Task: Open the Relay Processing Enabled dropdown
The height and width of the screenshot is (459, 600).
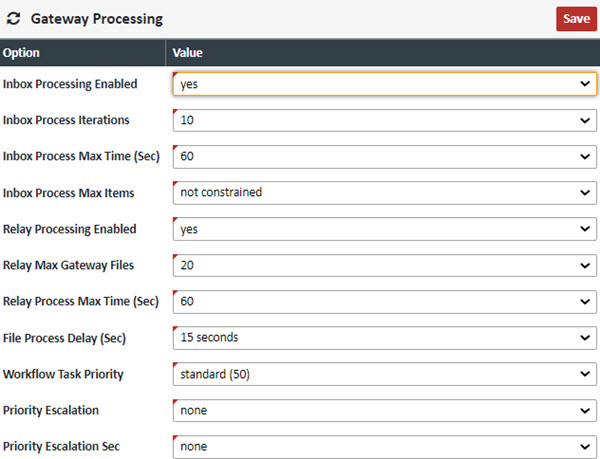Action: coord(385,229)
